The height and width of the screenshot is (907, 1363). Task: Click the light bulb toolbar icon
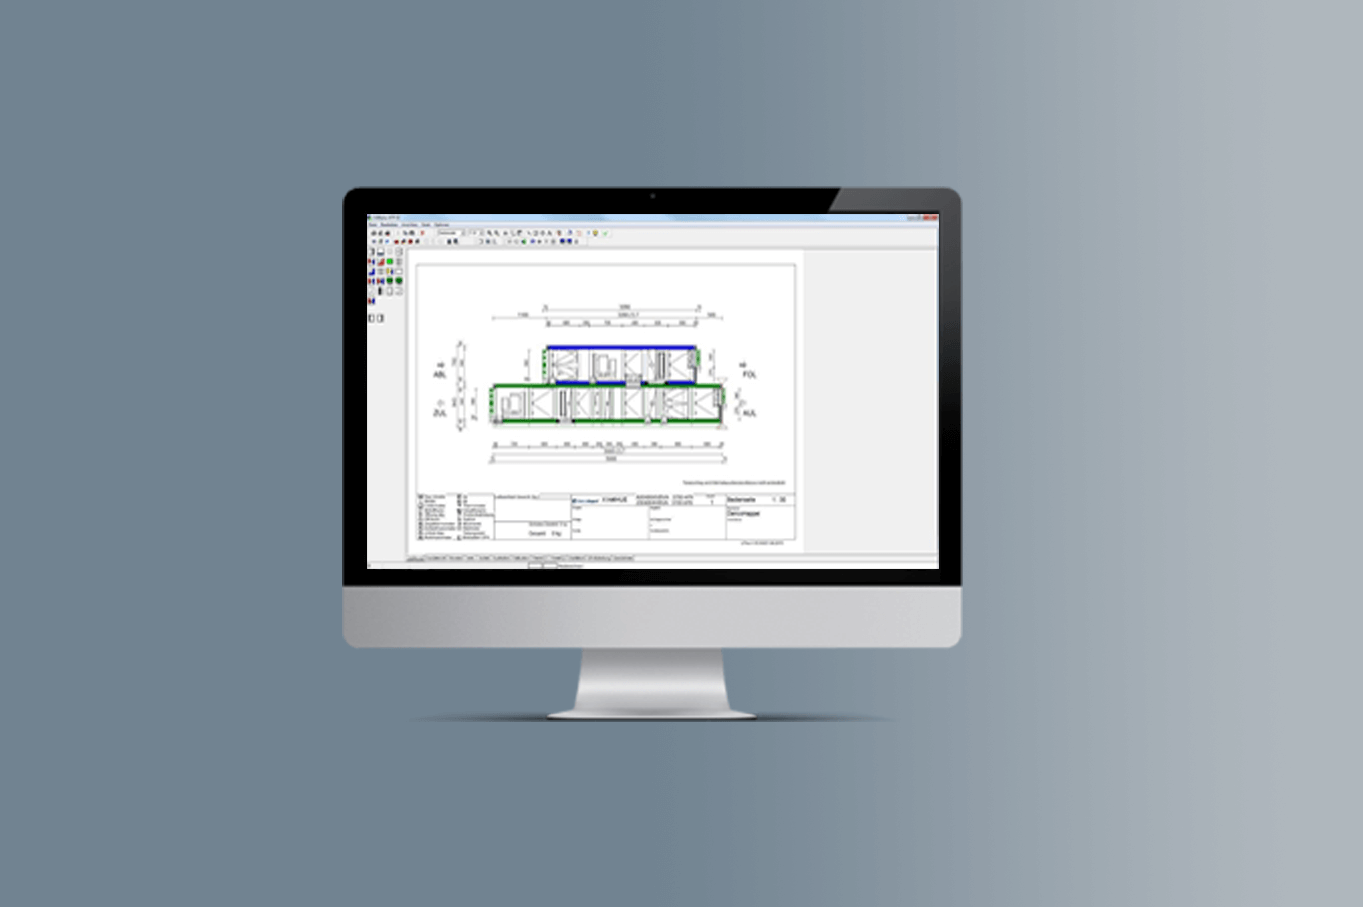pos(595,233)
